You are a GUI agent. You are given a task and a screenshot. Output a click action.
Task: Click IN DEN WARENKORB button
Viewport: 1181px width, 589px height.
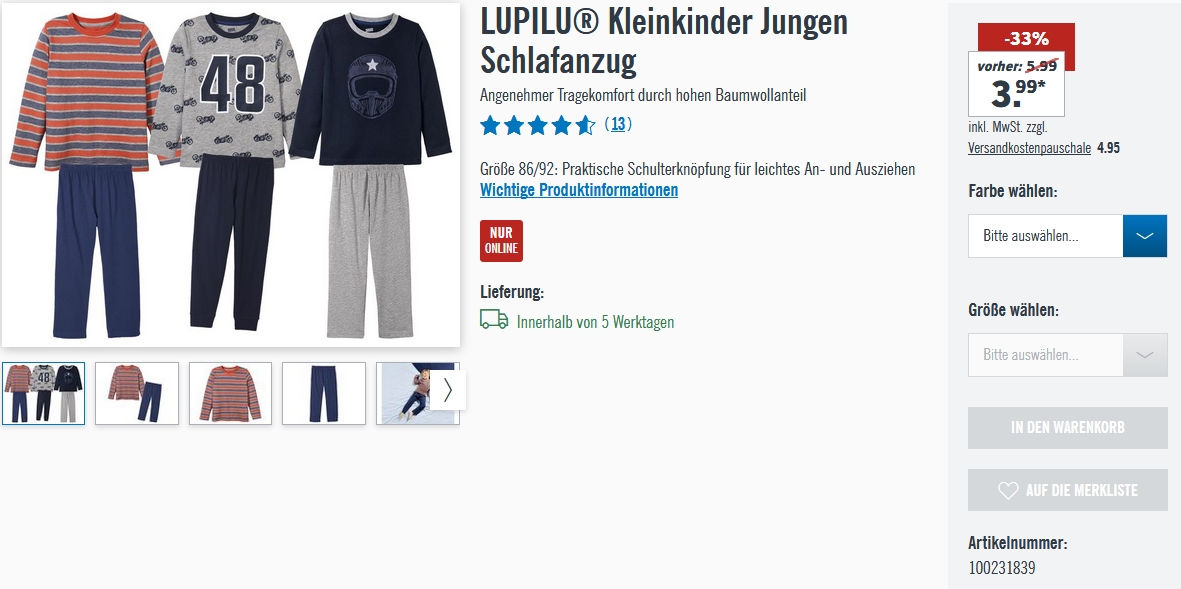pyautogui.click(x=1067, y=428)
